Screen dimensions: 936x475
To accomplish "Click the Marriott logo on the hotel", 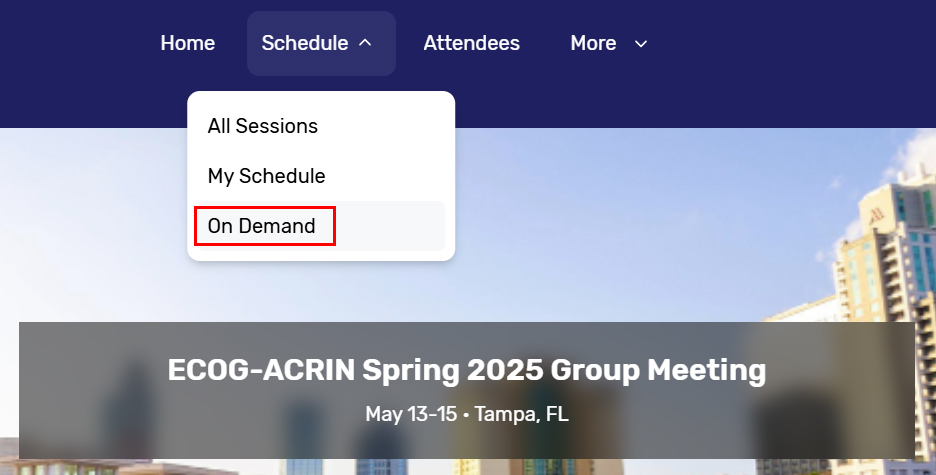I will (x=876, y=215).
